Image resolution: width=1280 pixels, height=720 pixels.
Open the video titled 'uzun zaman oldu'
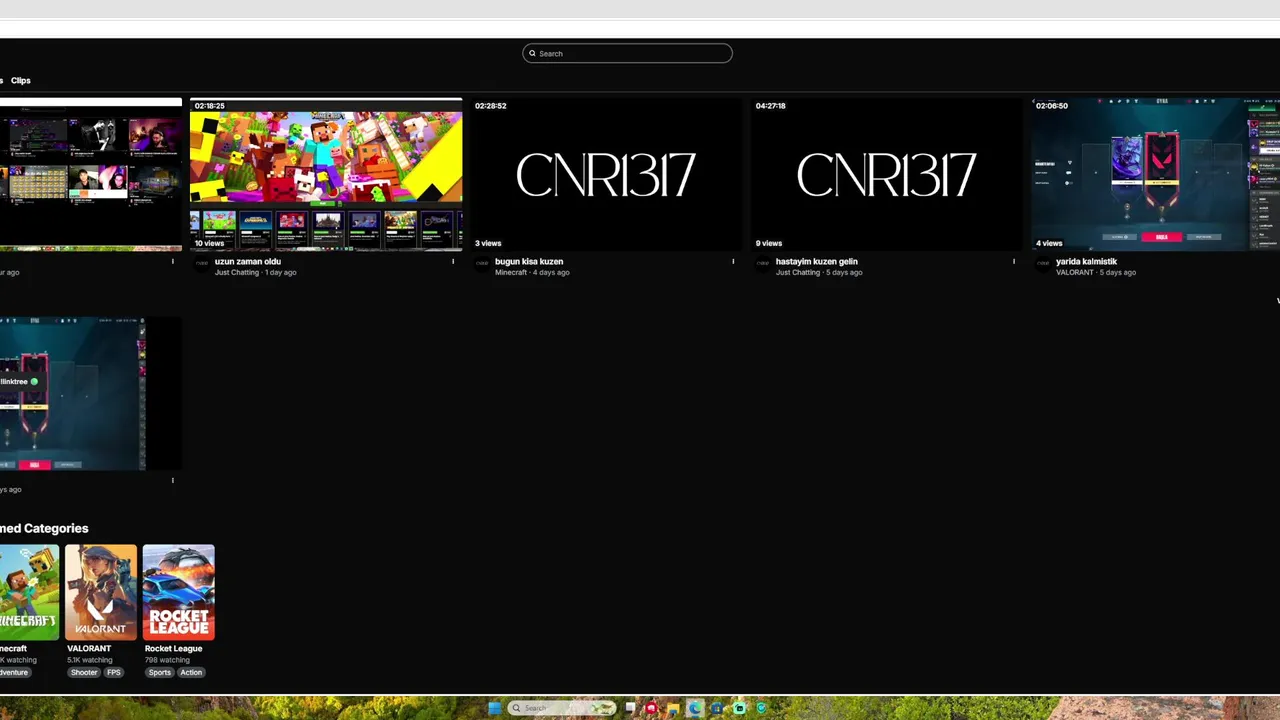247,262
